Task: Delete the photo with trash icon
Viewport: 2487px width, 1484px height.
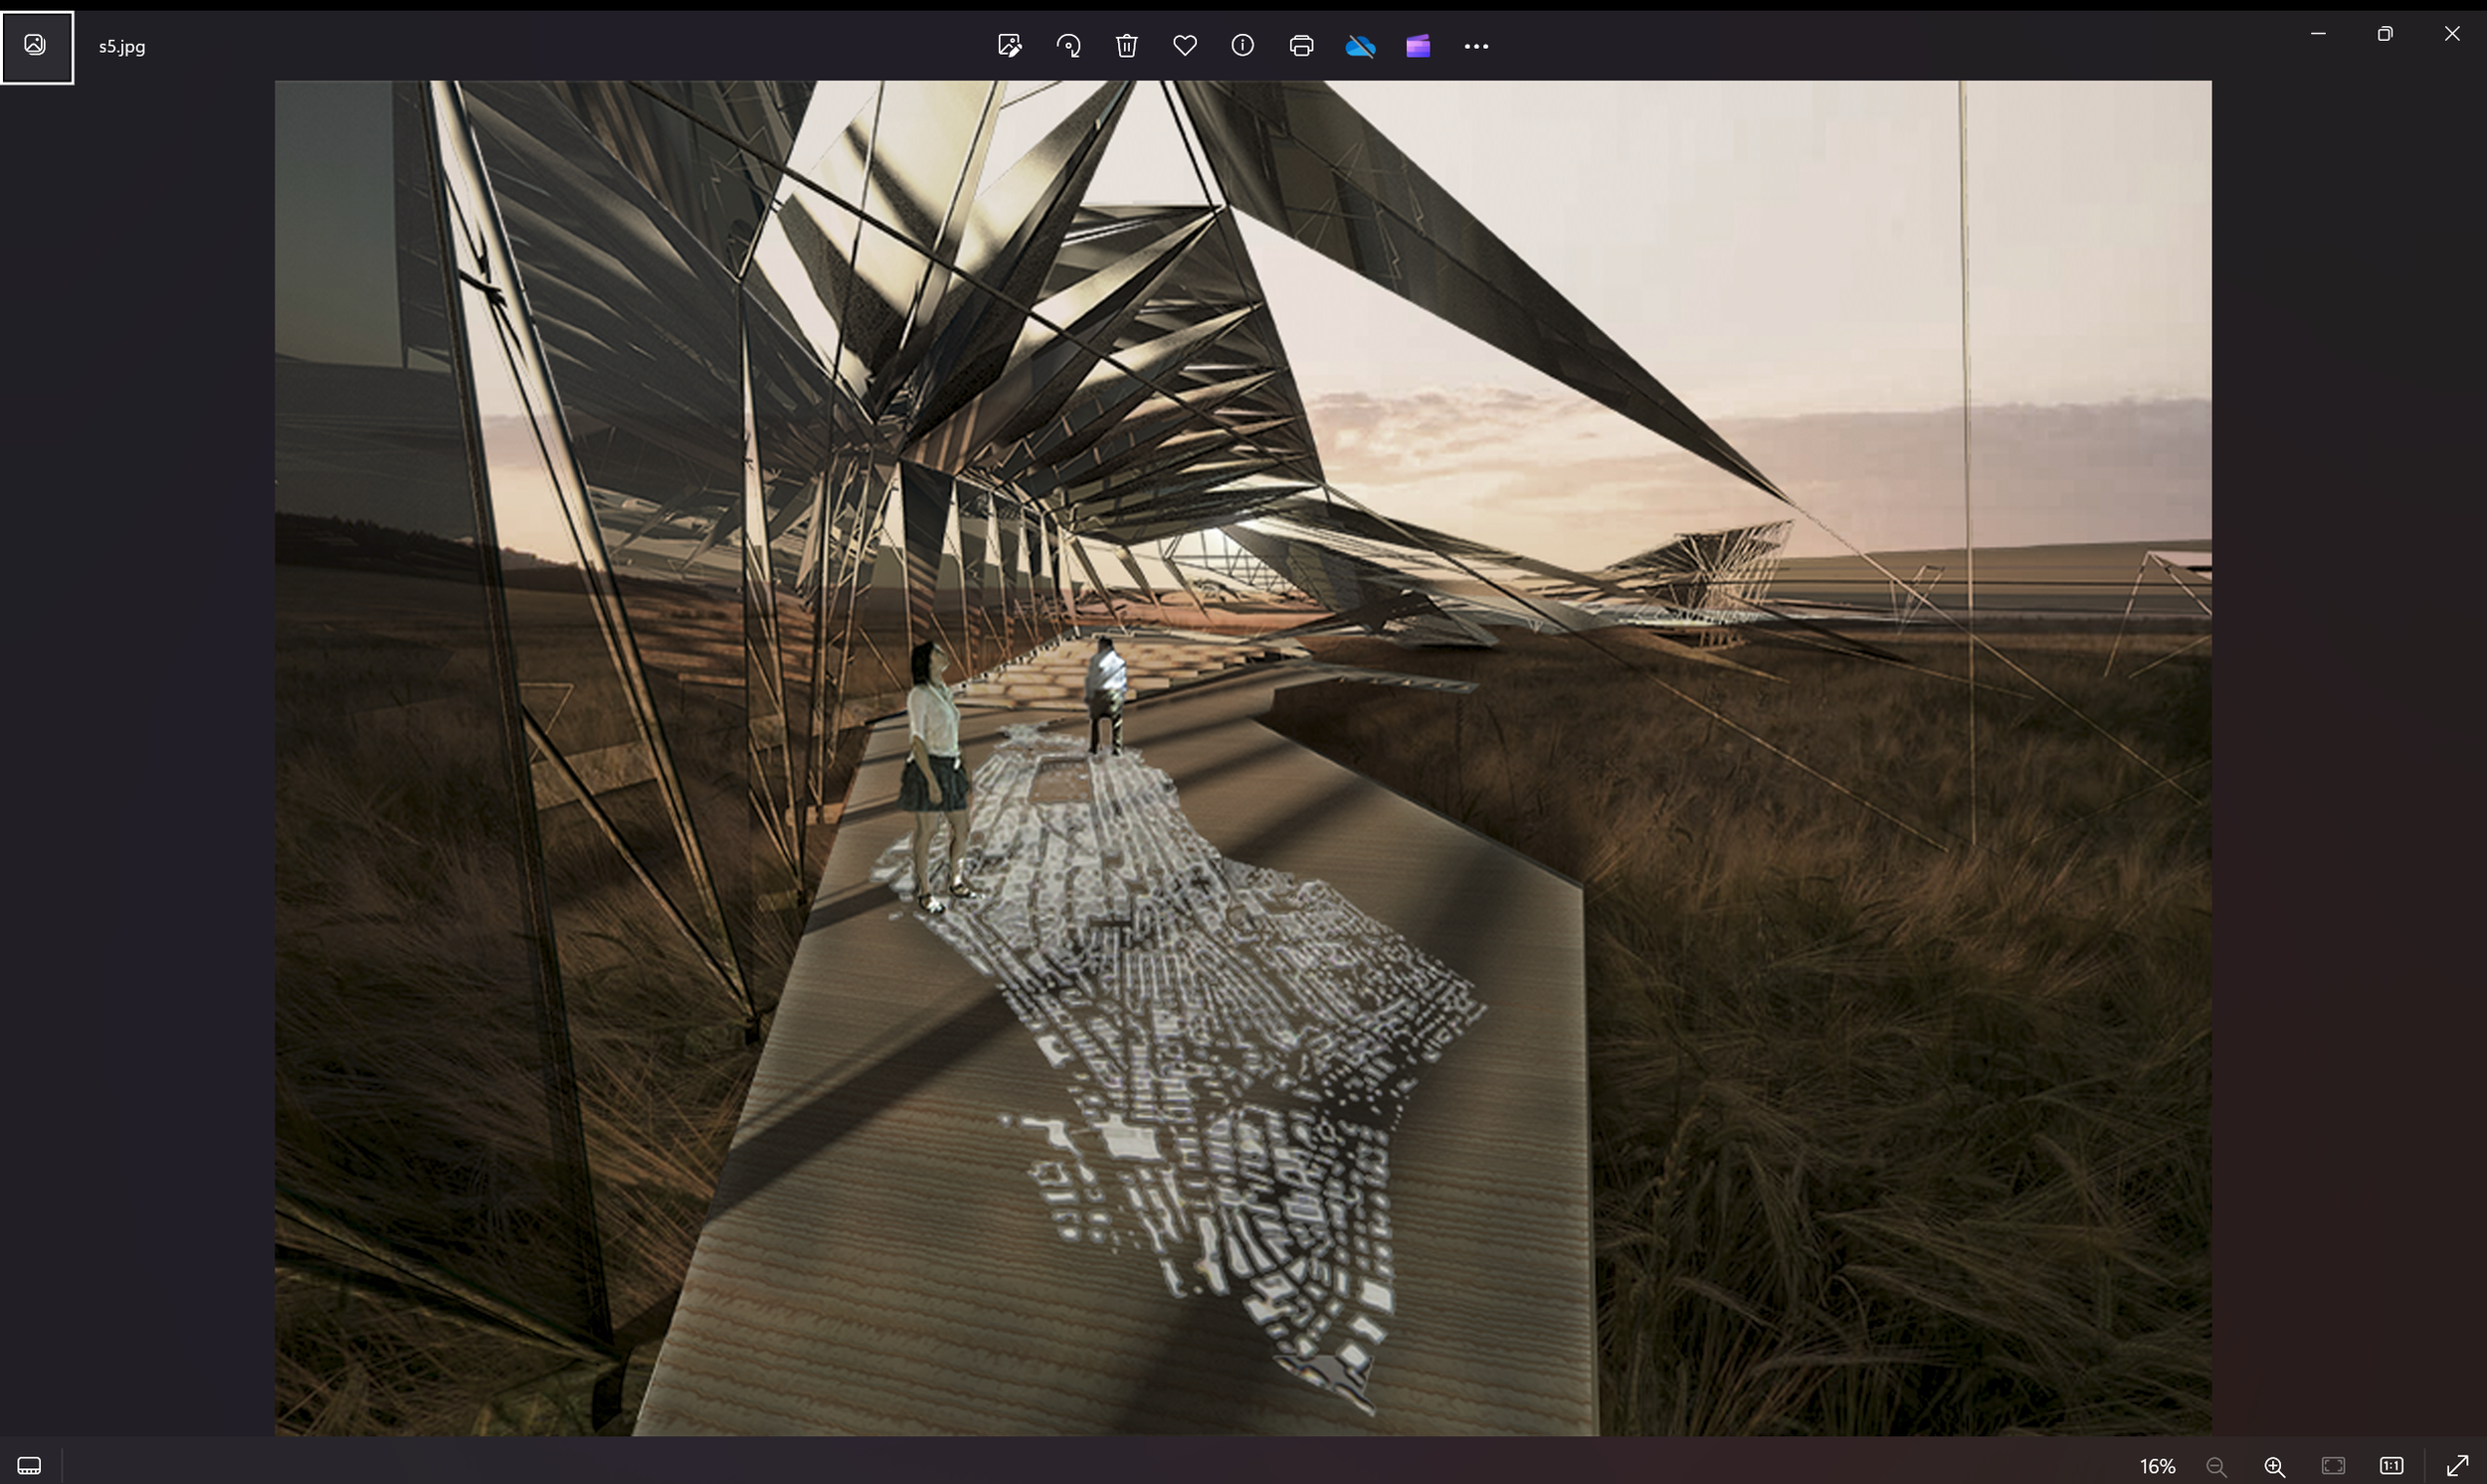Action: 1126,46
